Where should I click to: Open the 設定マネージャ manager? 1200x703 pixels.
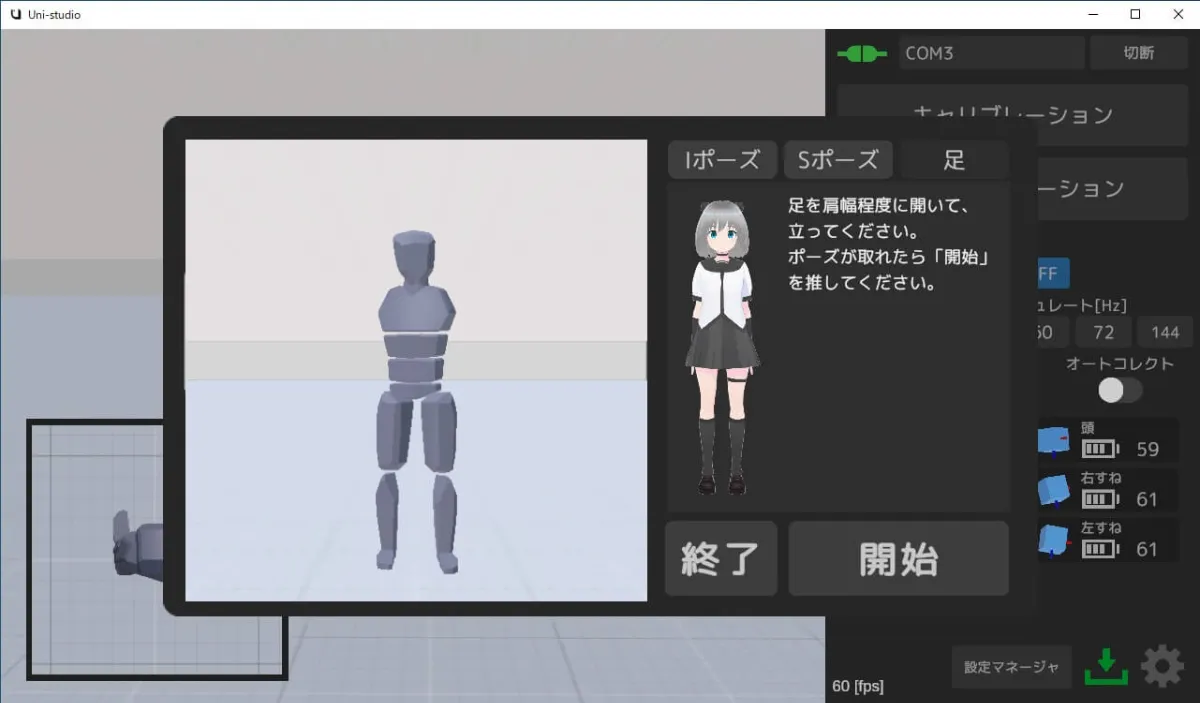[x=1011, y=667]
